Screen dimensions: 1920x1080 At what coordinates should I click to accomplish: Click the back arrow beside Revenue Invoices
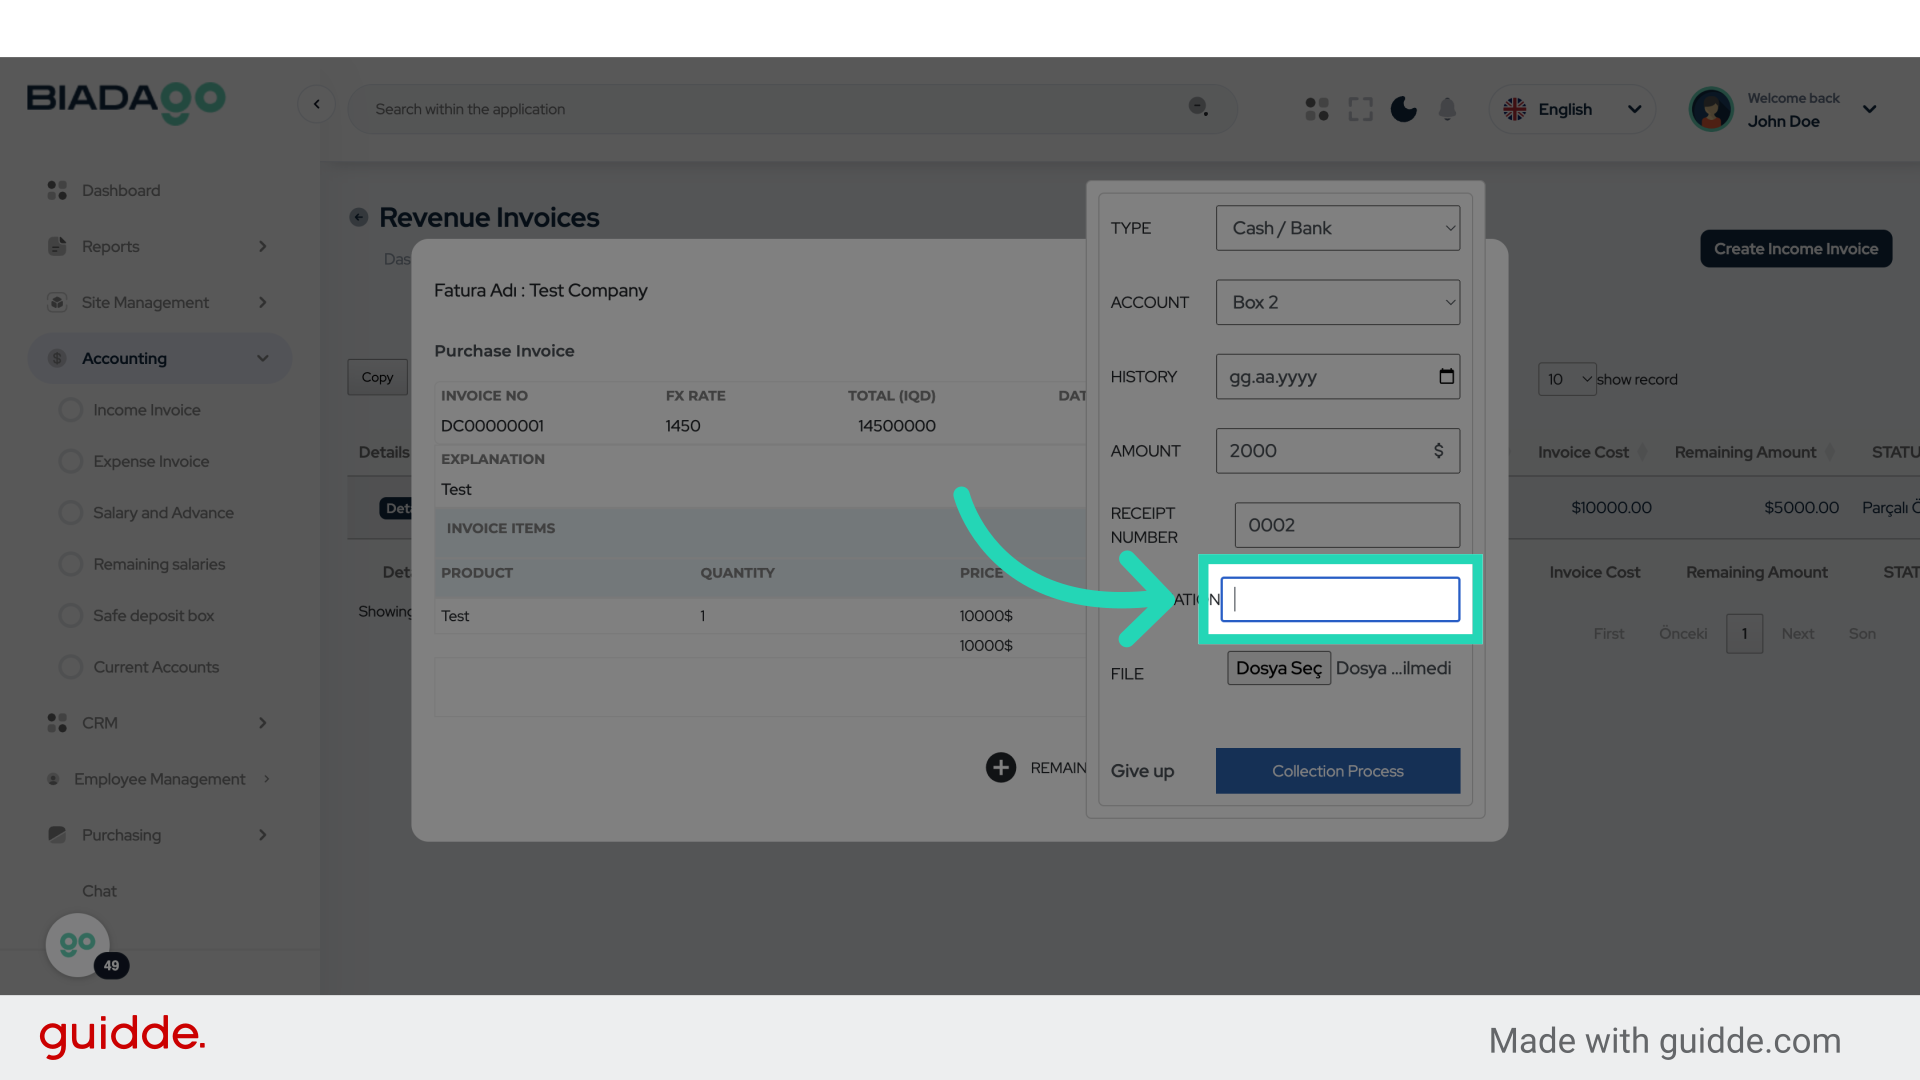pos(358,217)
